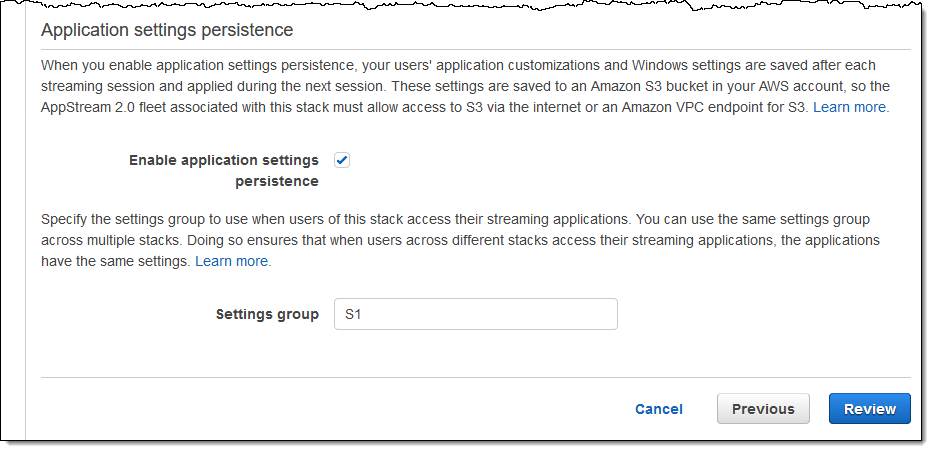Click the Application settings persistence heading
The image size is (932, 451).
[167, 30]
